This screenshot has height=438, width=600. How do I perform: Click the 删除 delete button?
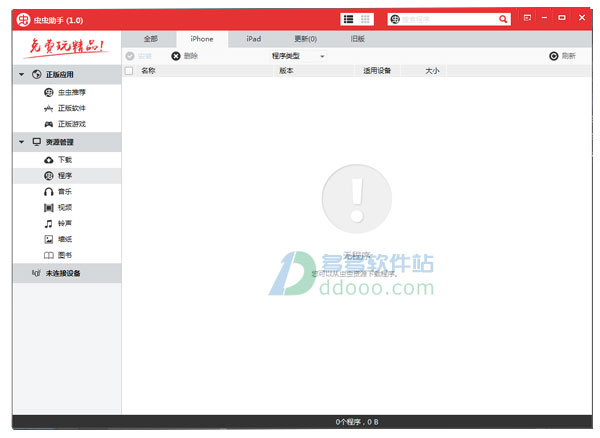coord(184,56)
